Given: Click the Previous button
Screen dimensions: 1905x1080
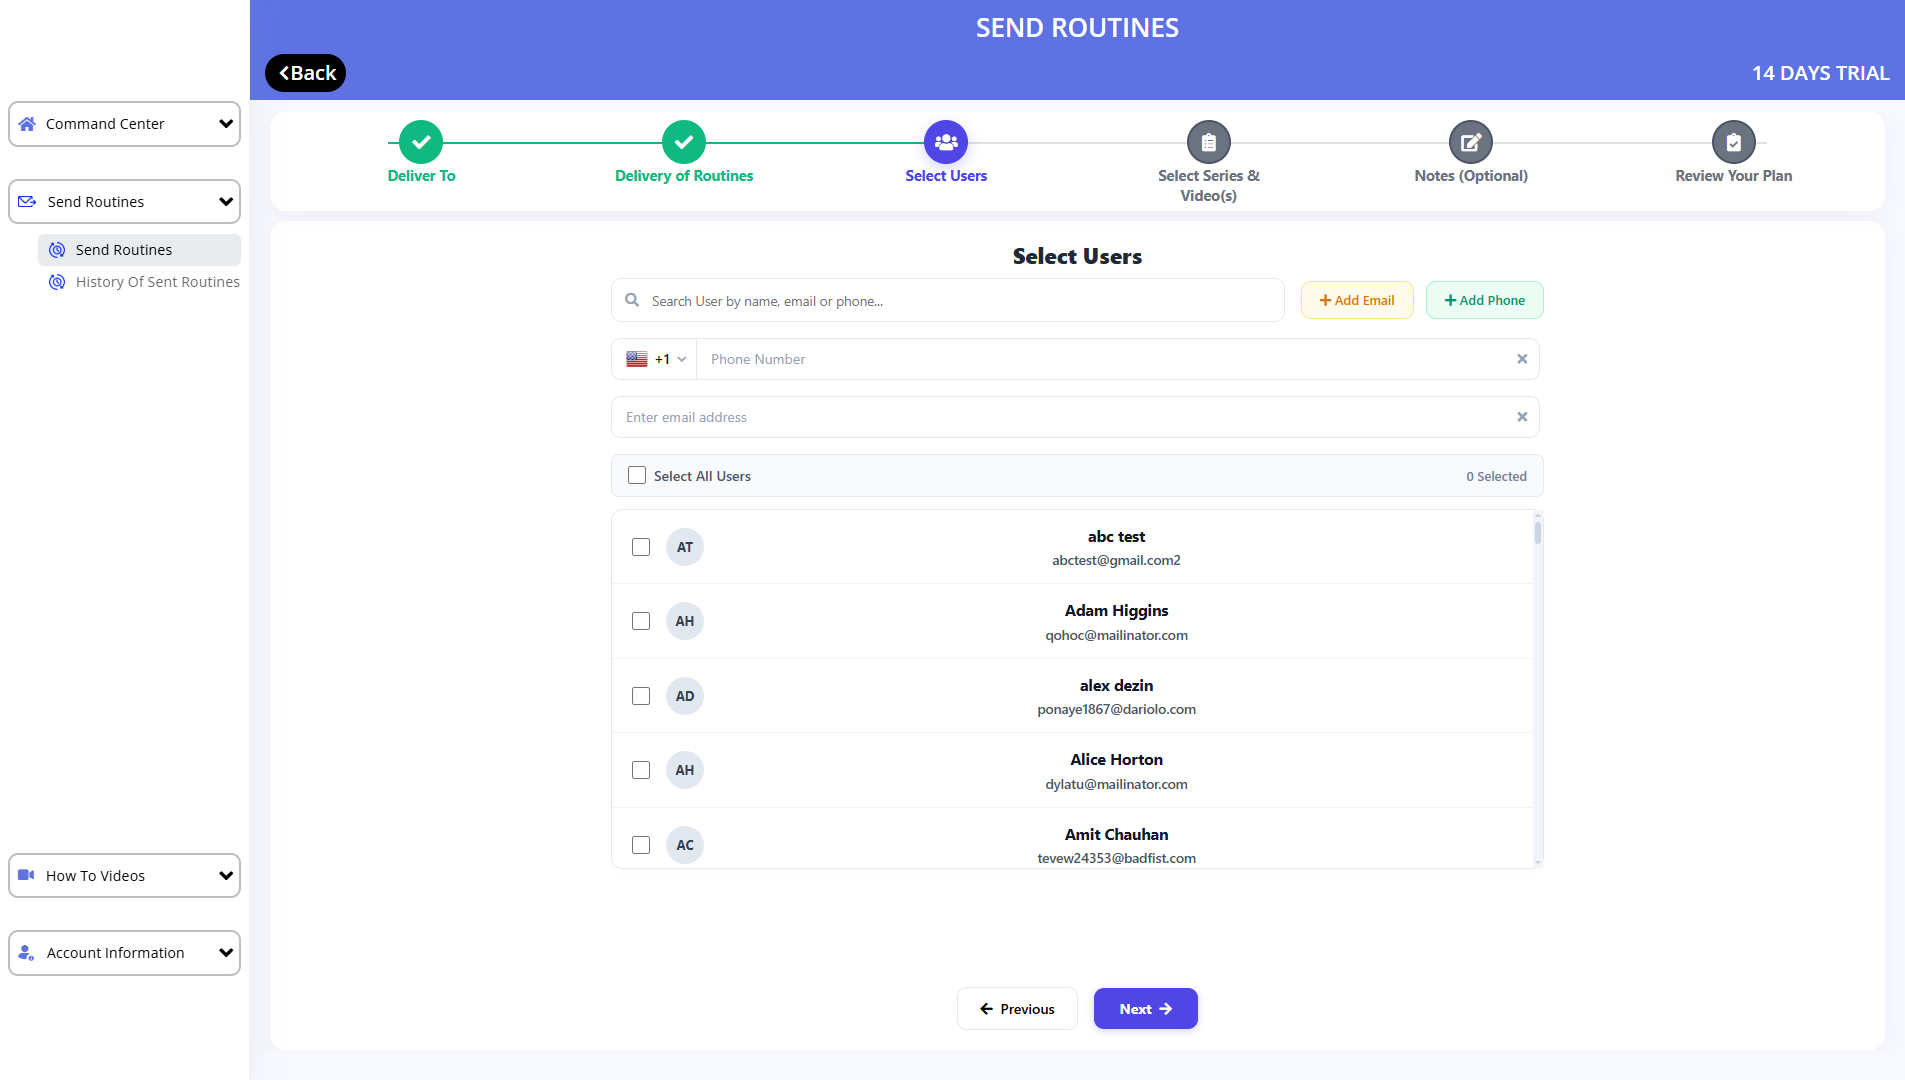Looking at the screenshot, I should (x=1017, y=1009).
